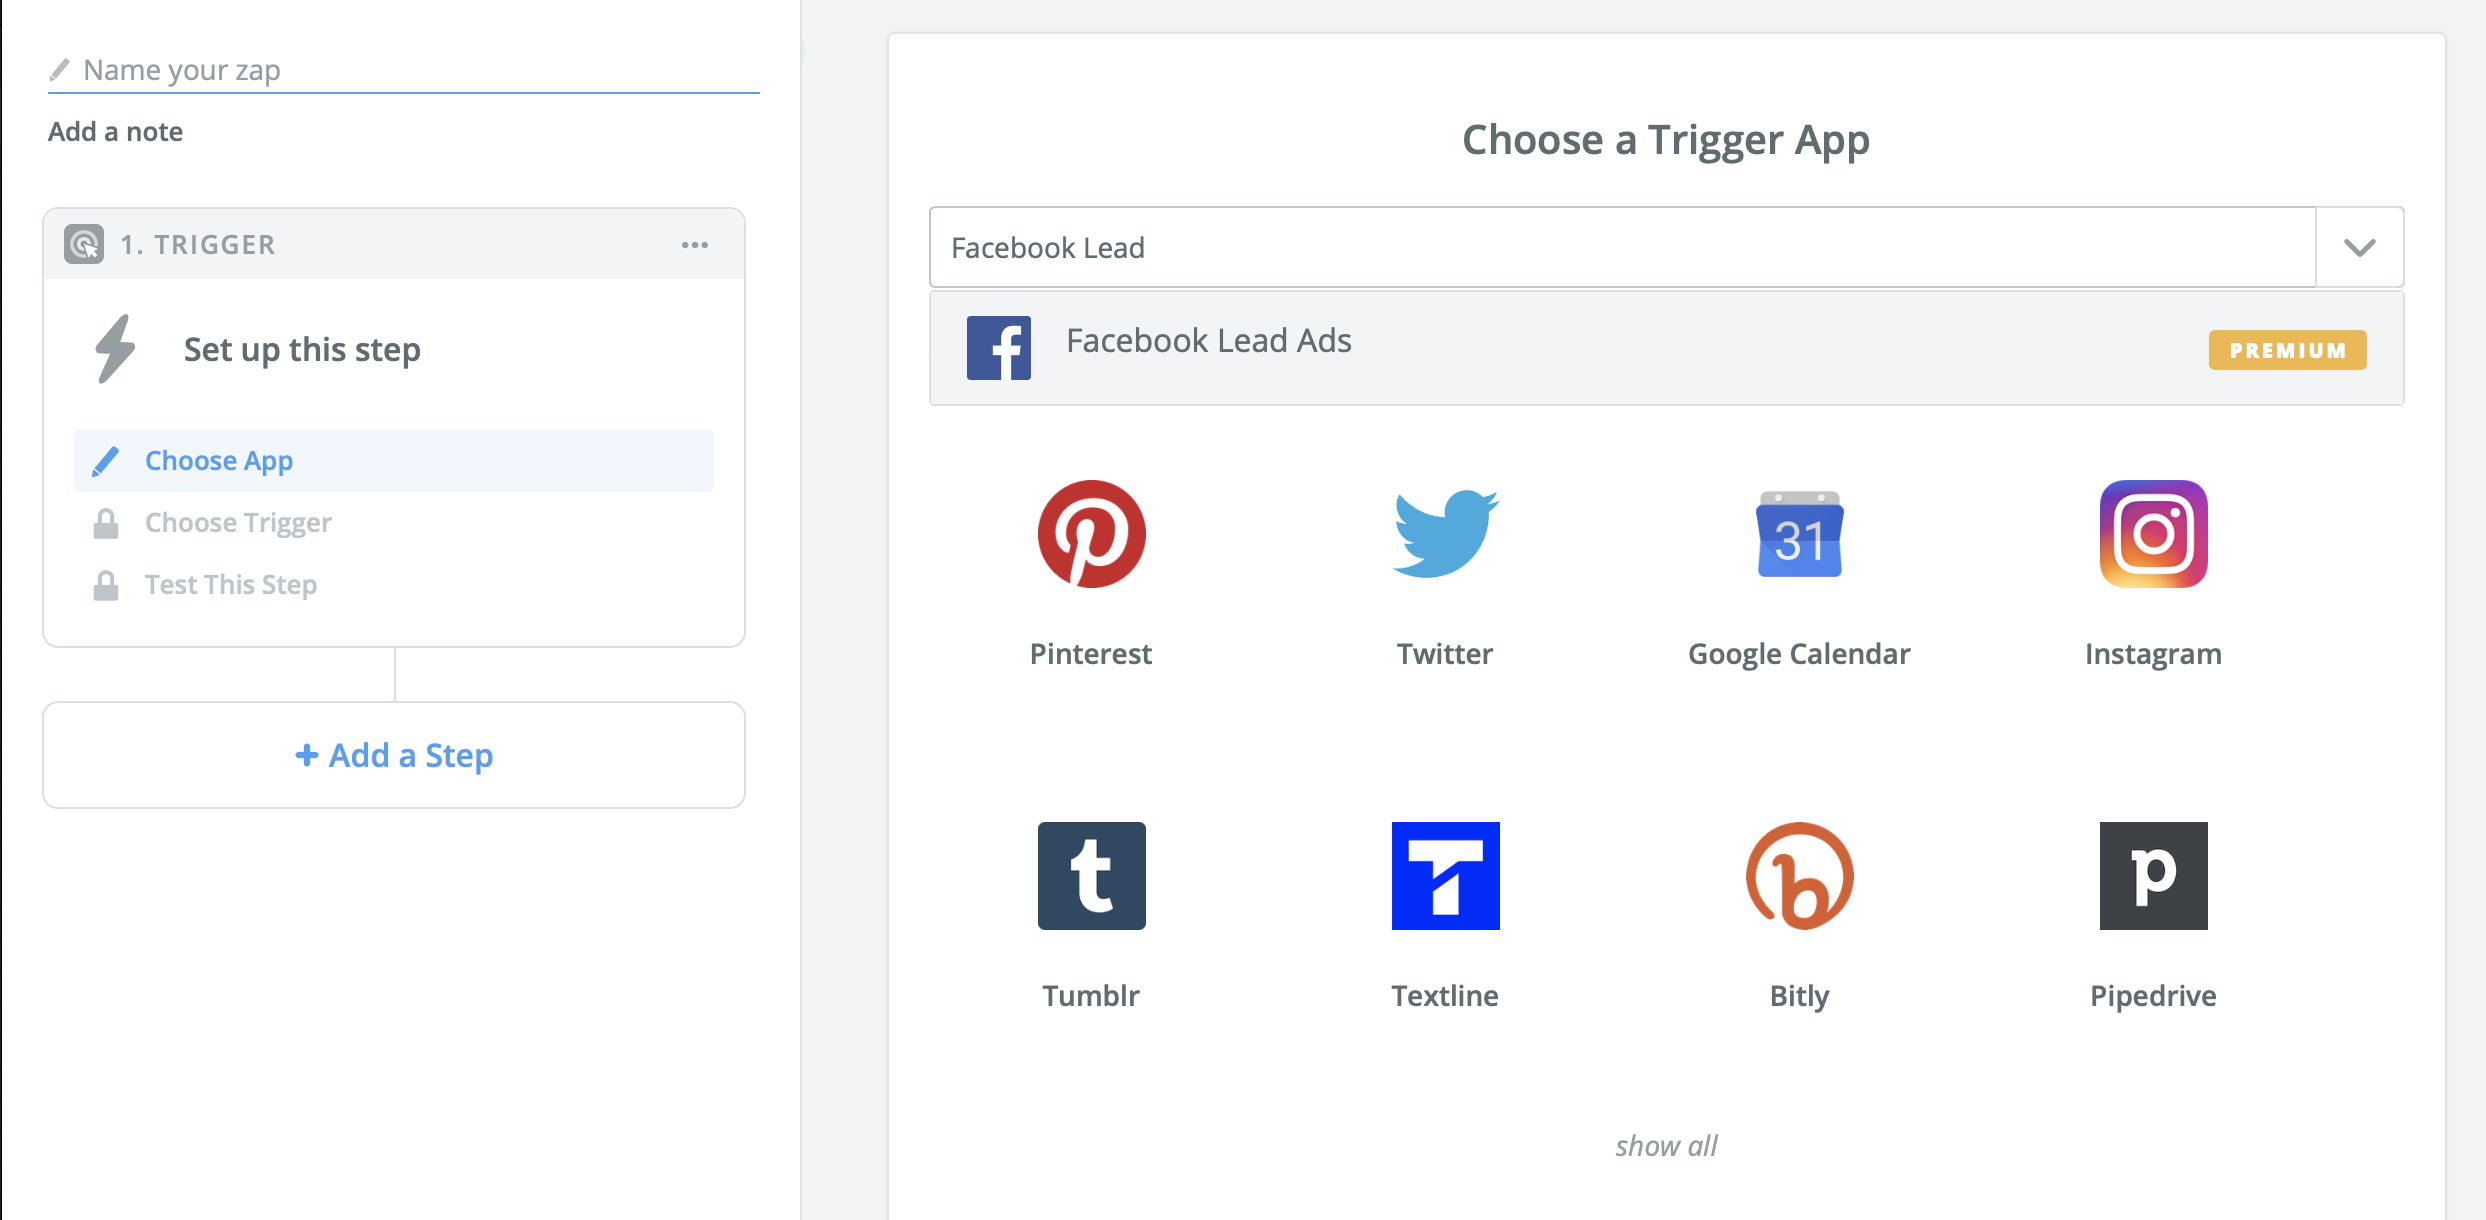Open the Choose App step
The width and height of the screenshot is (2486, 1220).
[x=219, y=461]
